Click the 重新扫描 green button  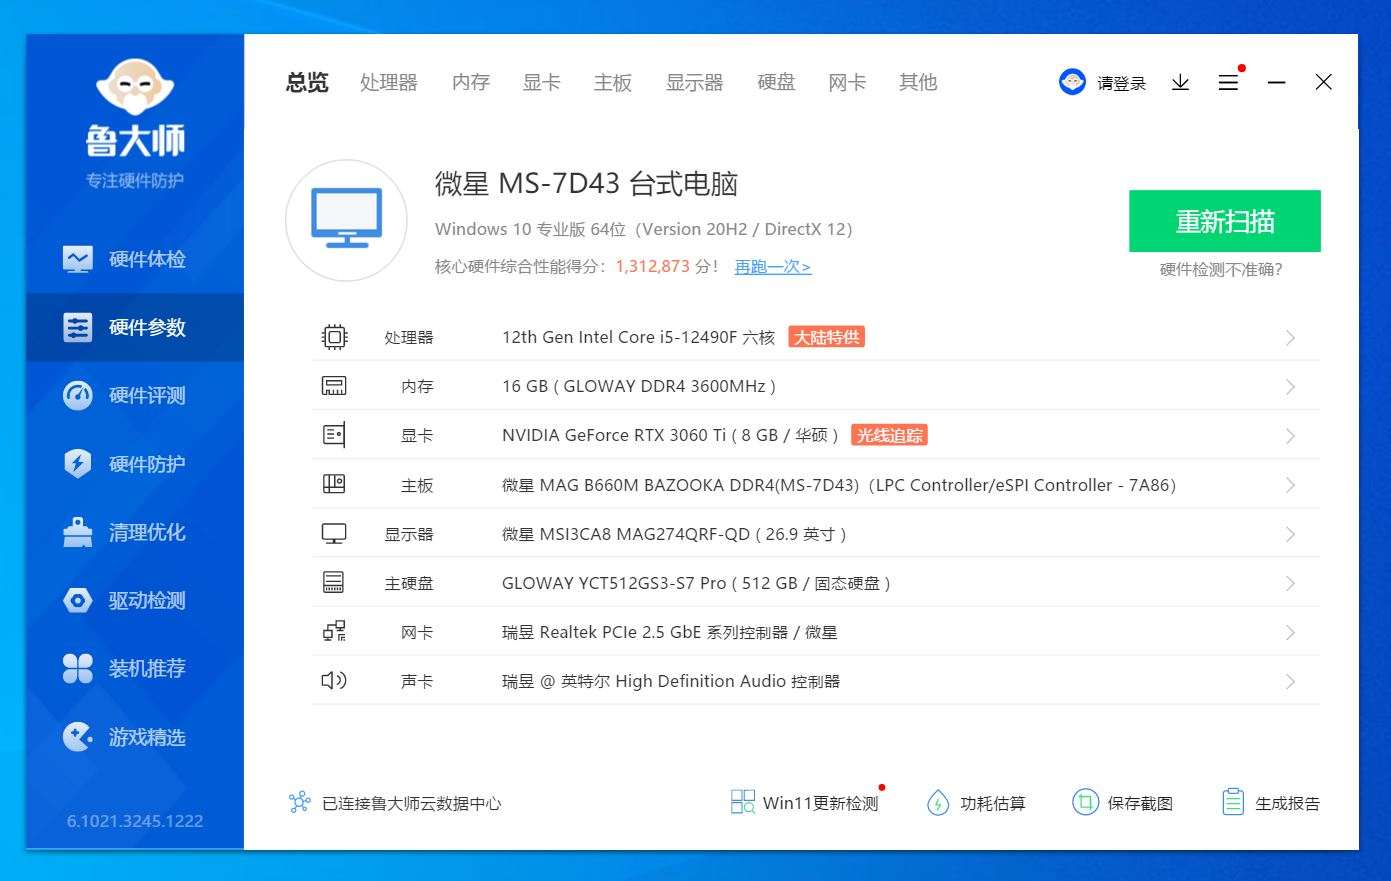coord(1225,221)
